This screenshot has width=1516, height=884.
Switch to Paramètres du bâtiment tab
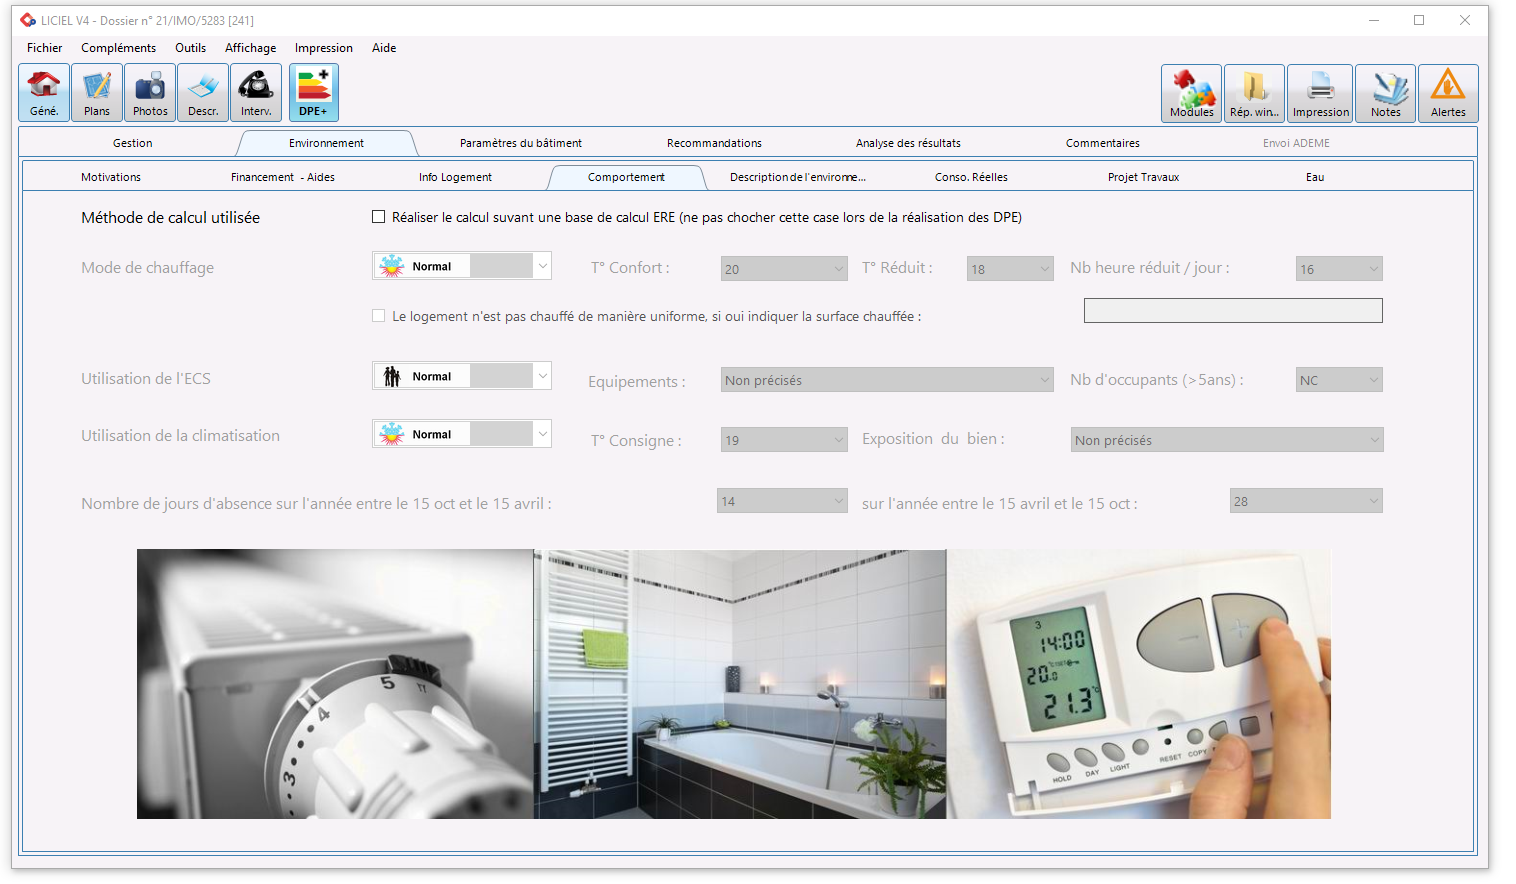[521, 143]
